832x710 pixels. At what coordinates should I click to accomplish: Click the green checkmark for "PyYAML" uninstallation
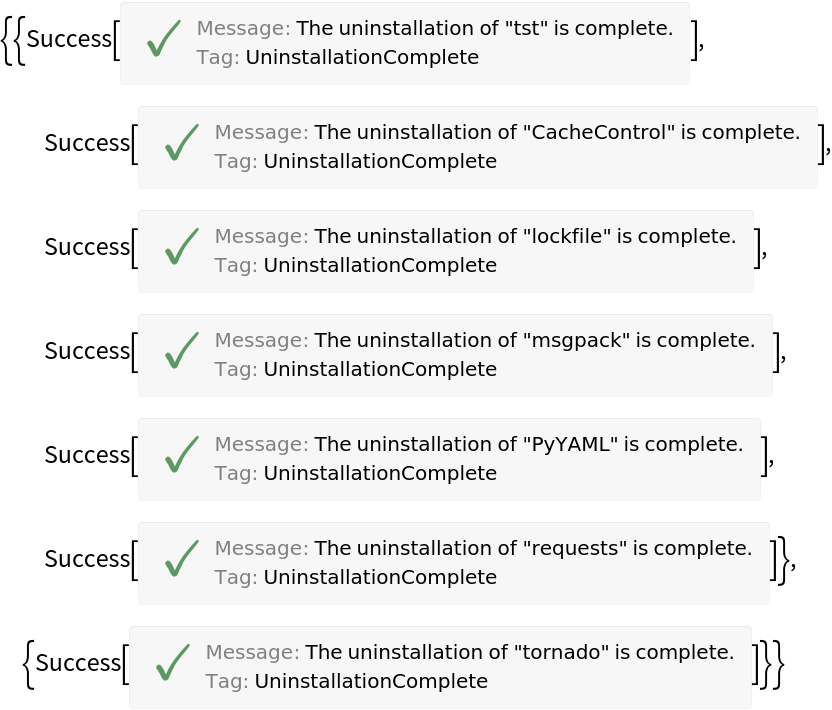181,455
